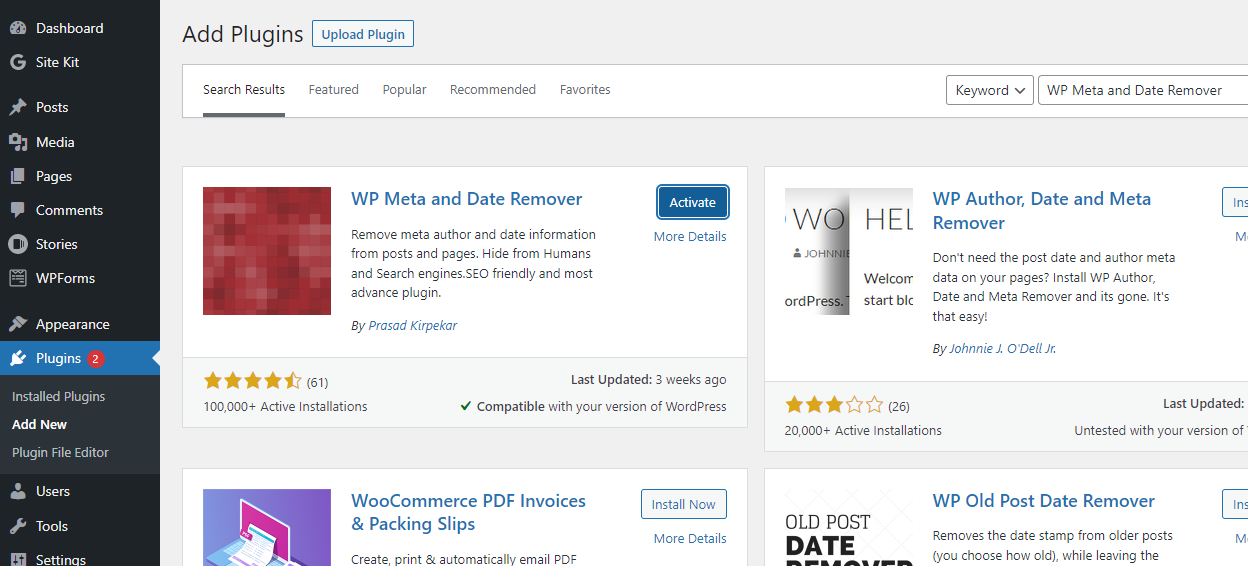Navigate to Pages menu
This screenshot has width=1248, height=566.
tap(80, 176)
